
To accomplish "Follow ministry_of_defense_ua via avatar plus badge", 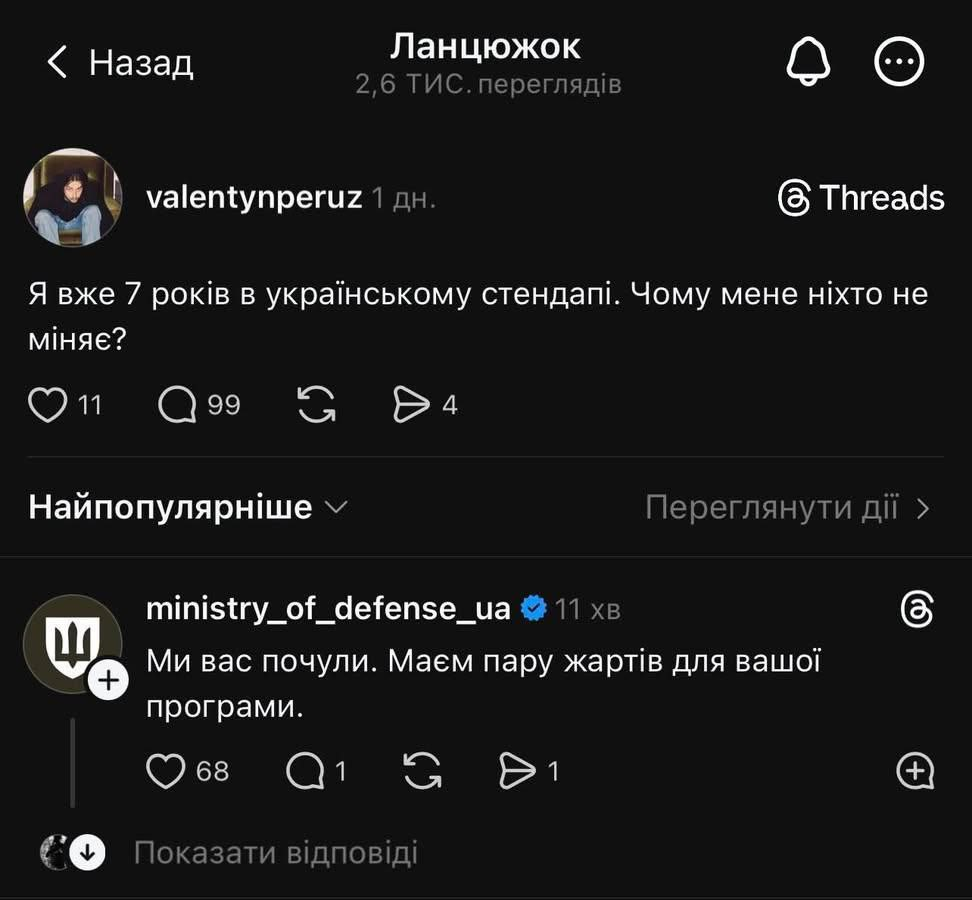I will coord(108,682).
